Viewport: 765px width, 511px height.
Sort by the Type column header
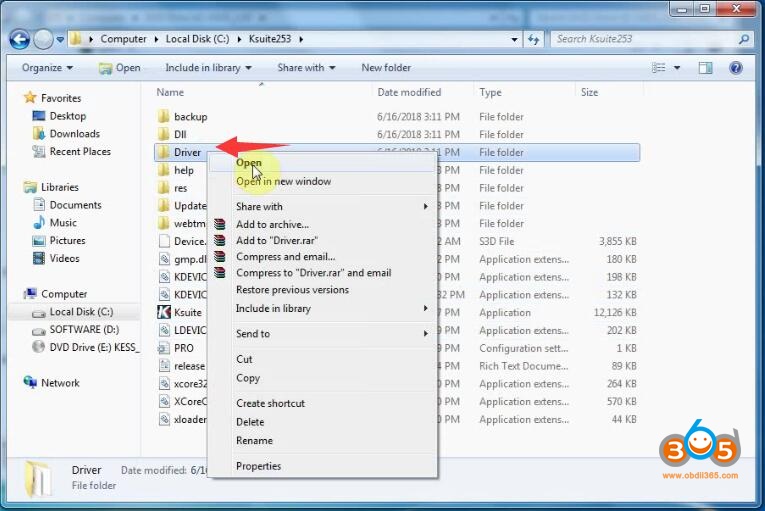[490, 92]
